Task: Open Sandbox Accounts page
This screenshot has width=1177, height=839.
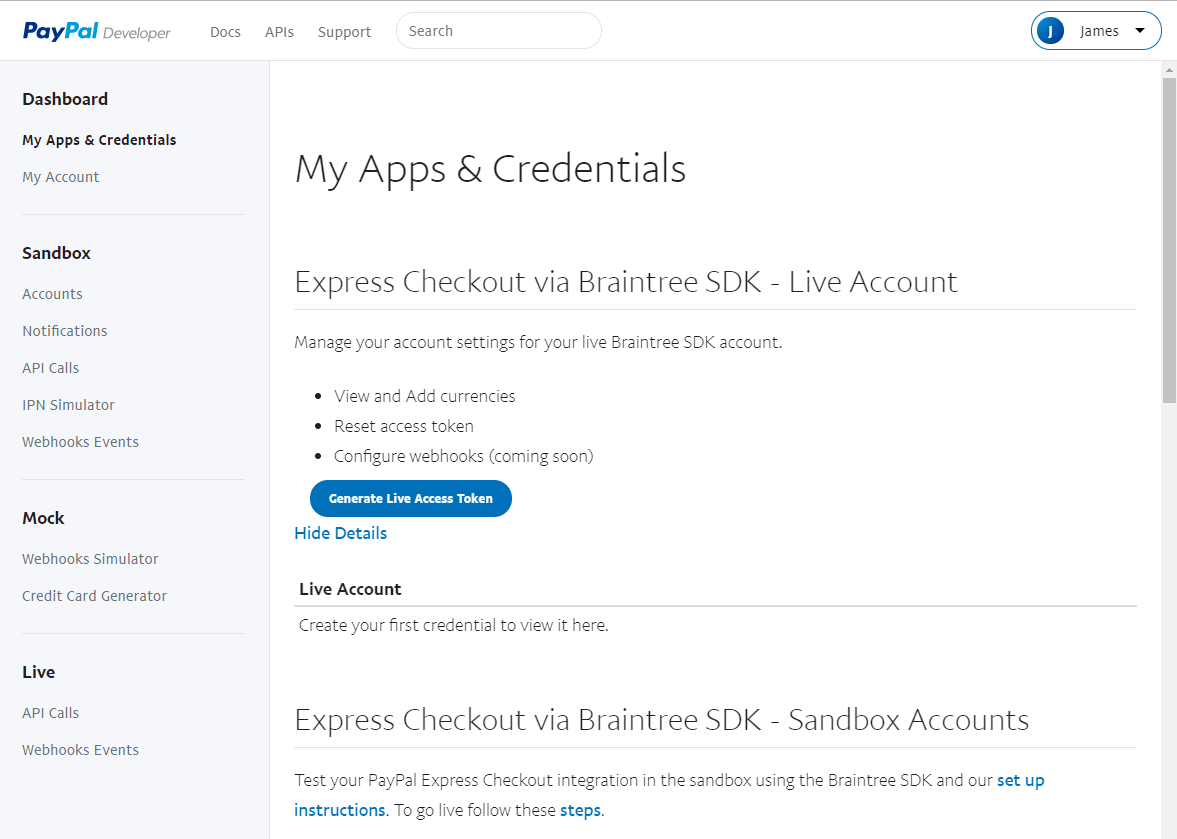Action: 52,294
